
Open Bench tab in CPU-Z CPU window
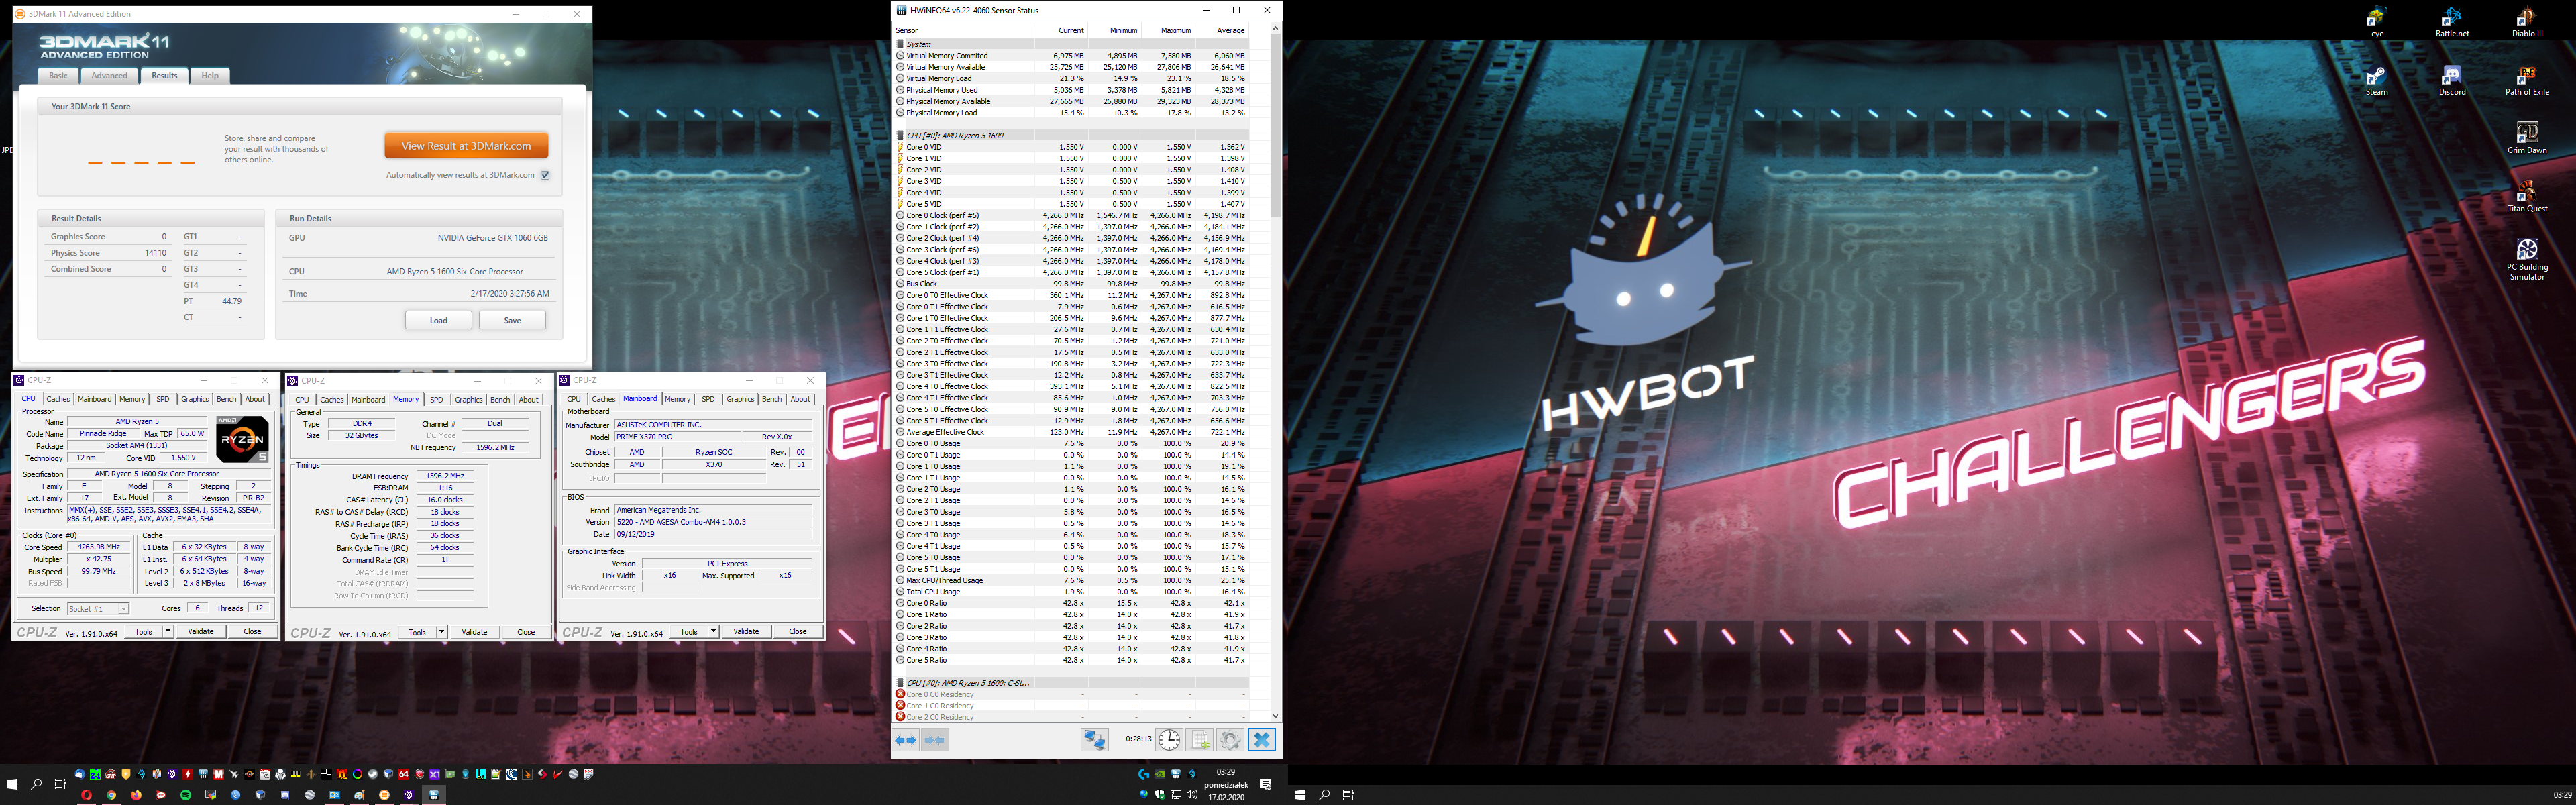click(227, 399)
